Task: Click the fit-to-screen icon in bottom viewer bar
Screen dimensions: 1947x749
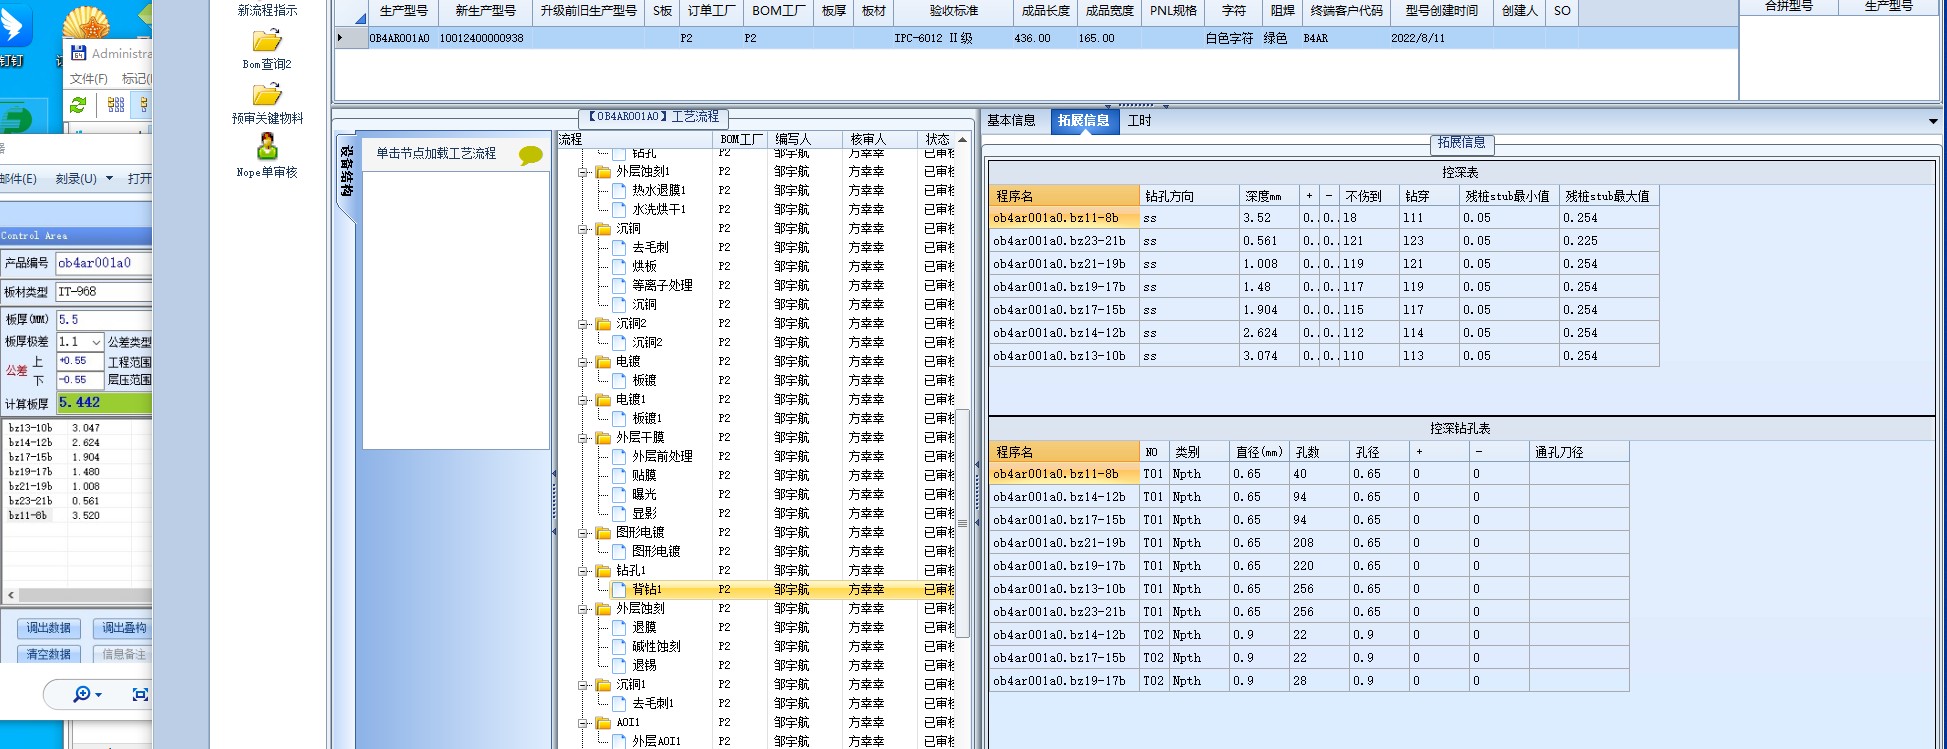Action: (140, 694)
